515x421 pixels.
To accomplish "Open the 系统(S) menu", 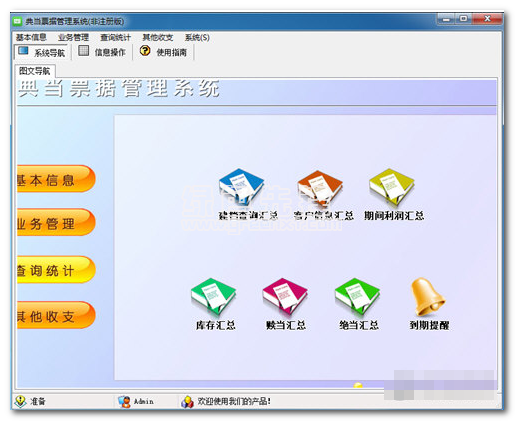I will tap(197, 37).
